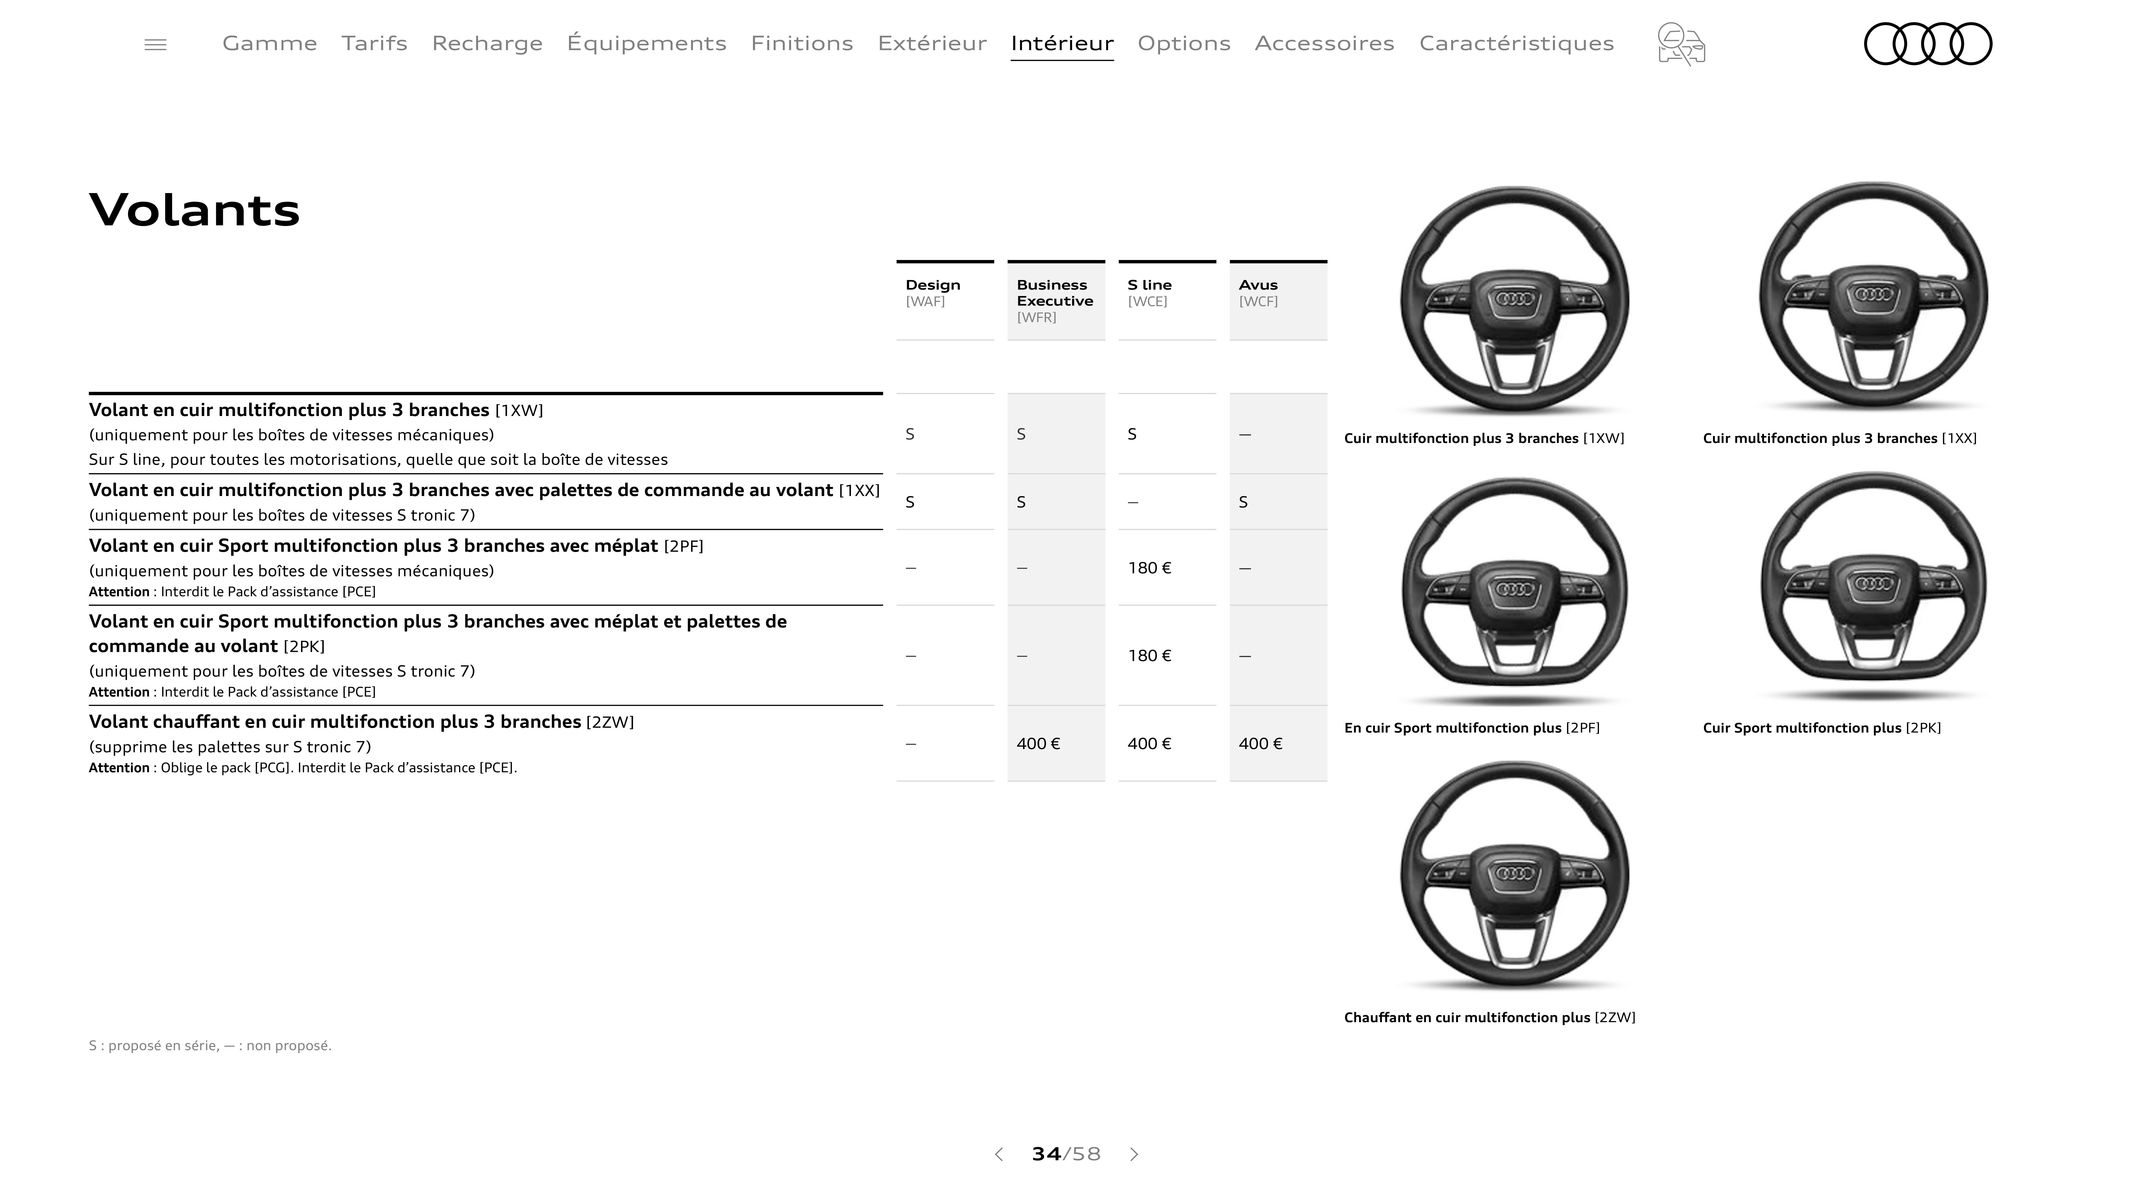Click 400 € under S line column
The height and width of the screenshot is (1200, 2133).
pos(1149,744)
